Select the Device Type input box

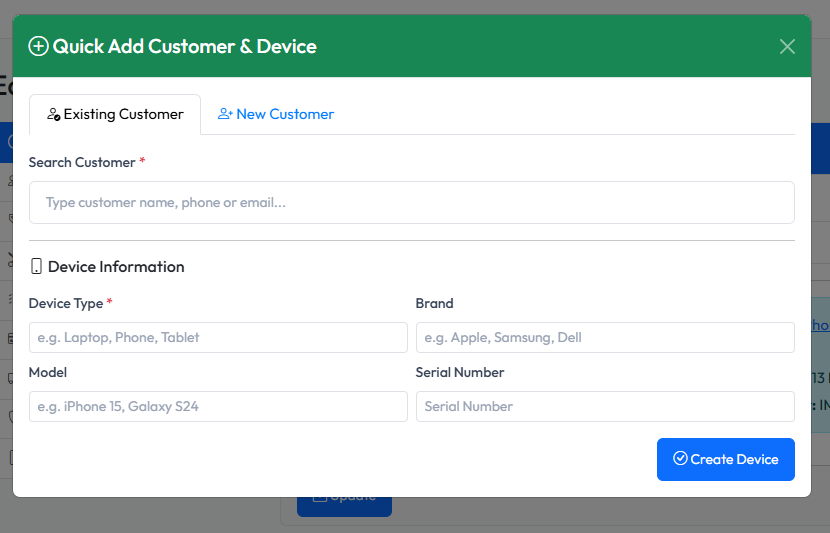click(218, 337)
